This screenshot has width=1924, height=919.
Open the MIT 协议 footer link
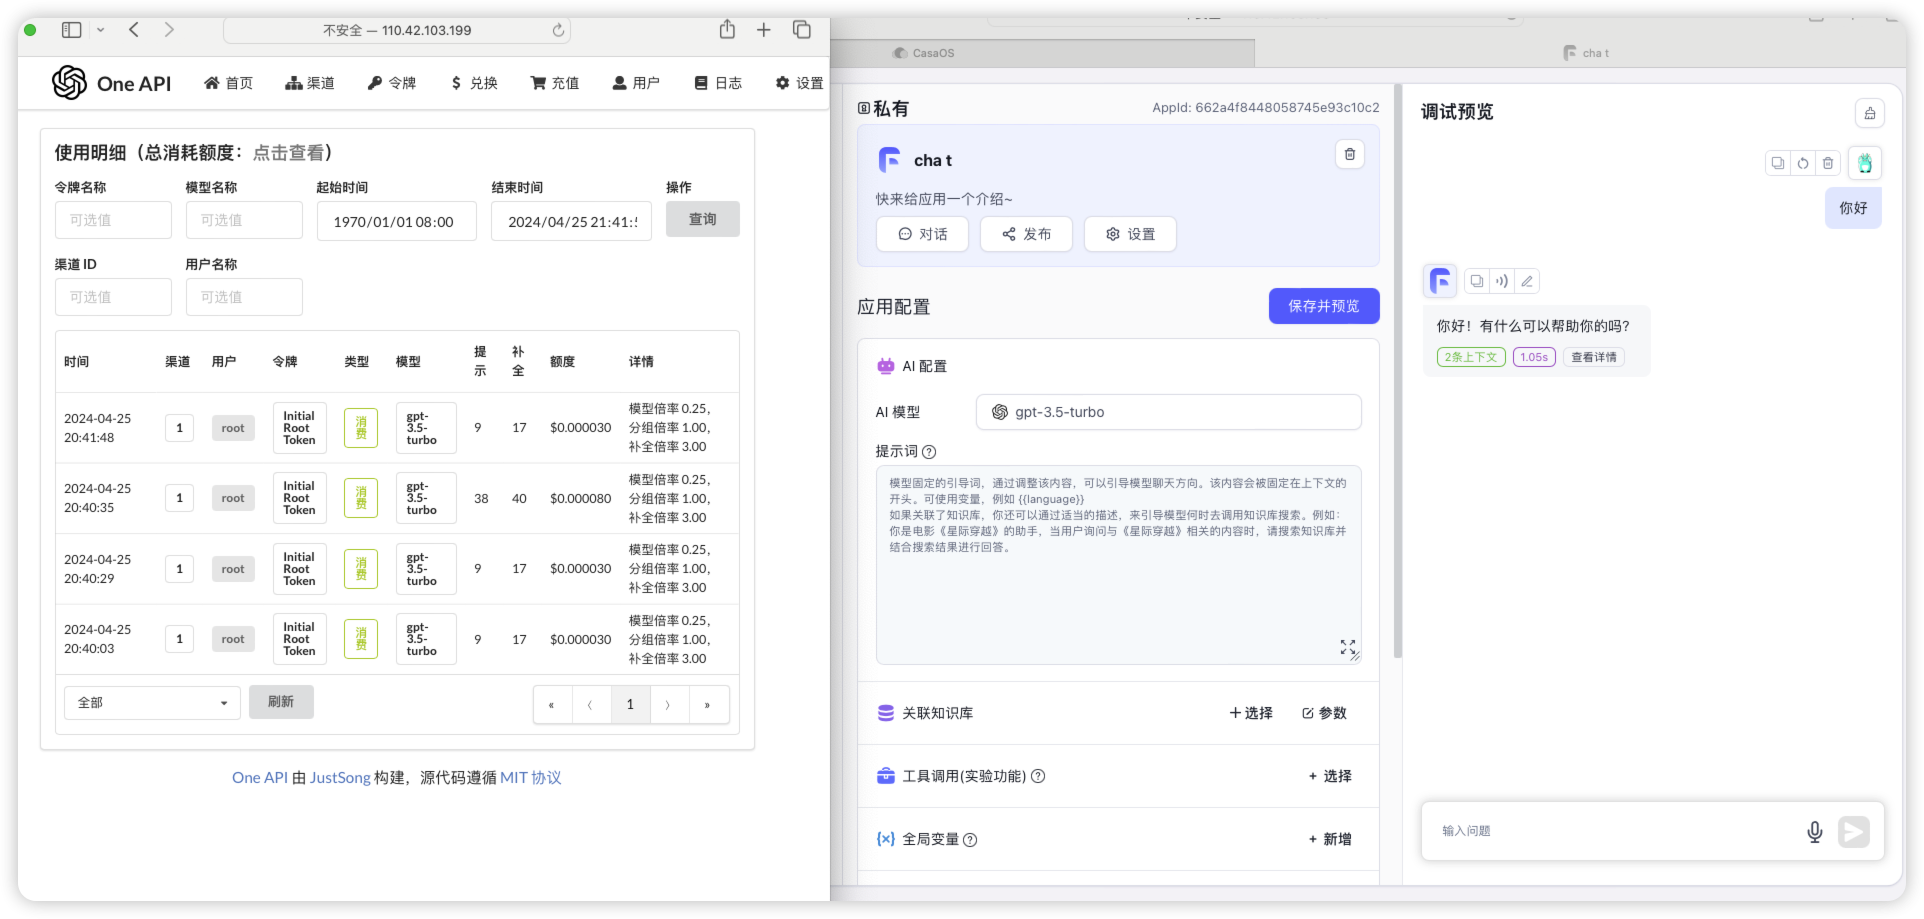[531, 778]
